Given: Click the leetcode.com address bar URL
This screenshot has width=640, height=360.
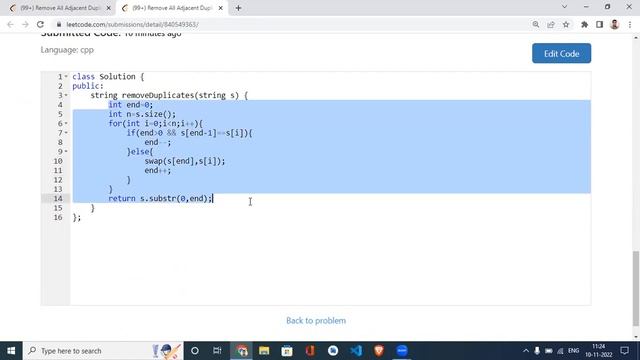Looking at the screenshot, I should tap(132, 24).
